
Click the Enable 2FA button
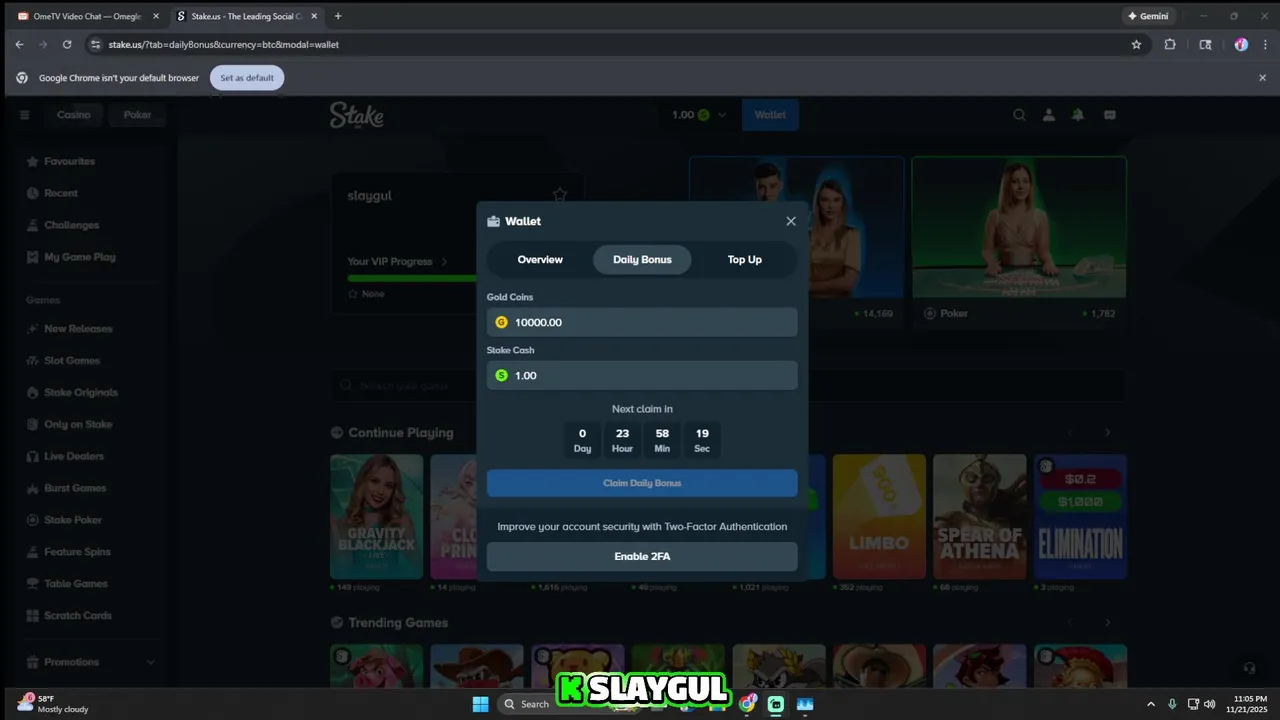coord(642,556)
